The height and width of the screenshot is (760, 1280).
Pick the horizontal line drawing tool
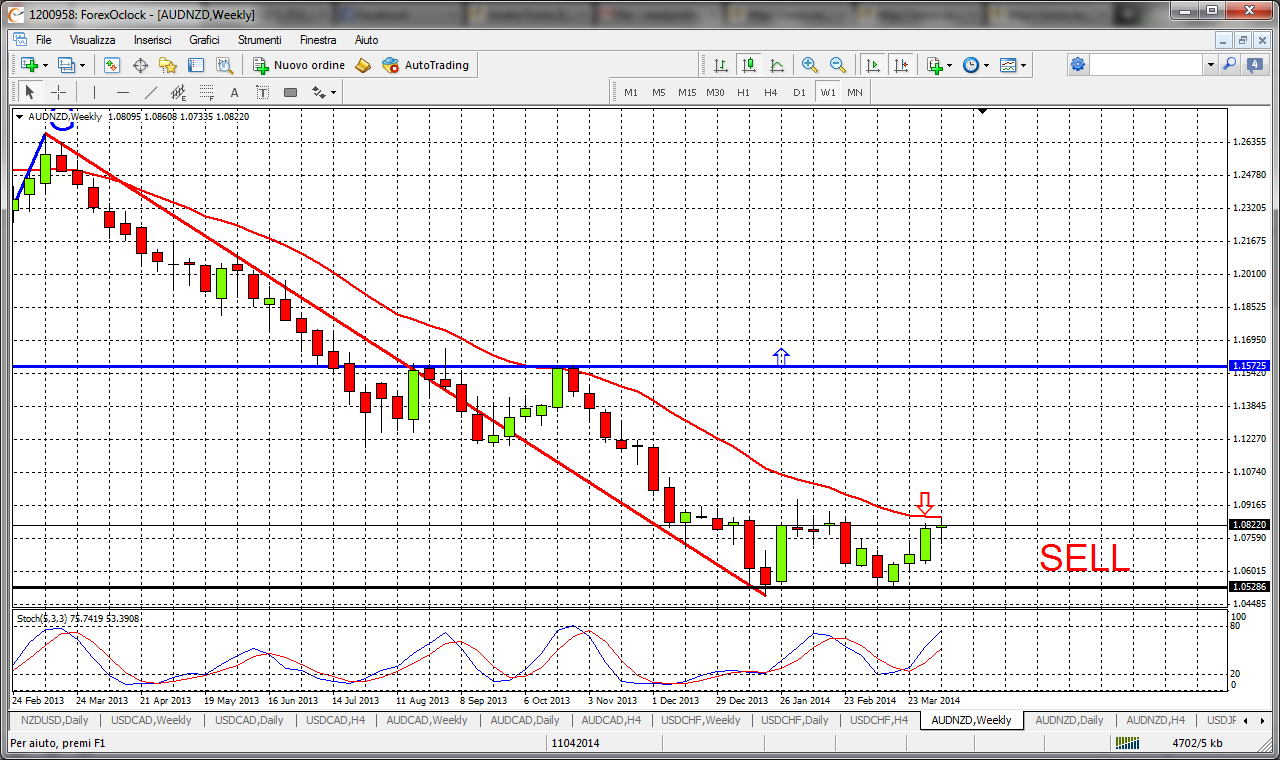[123, 92]
